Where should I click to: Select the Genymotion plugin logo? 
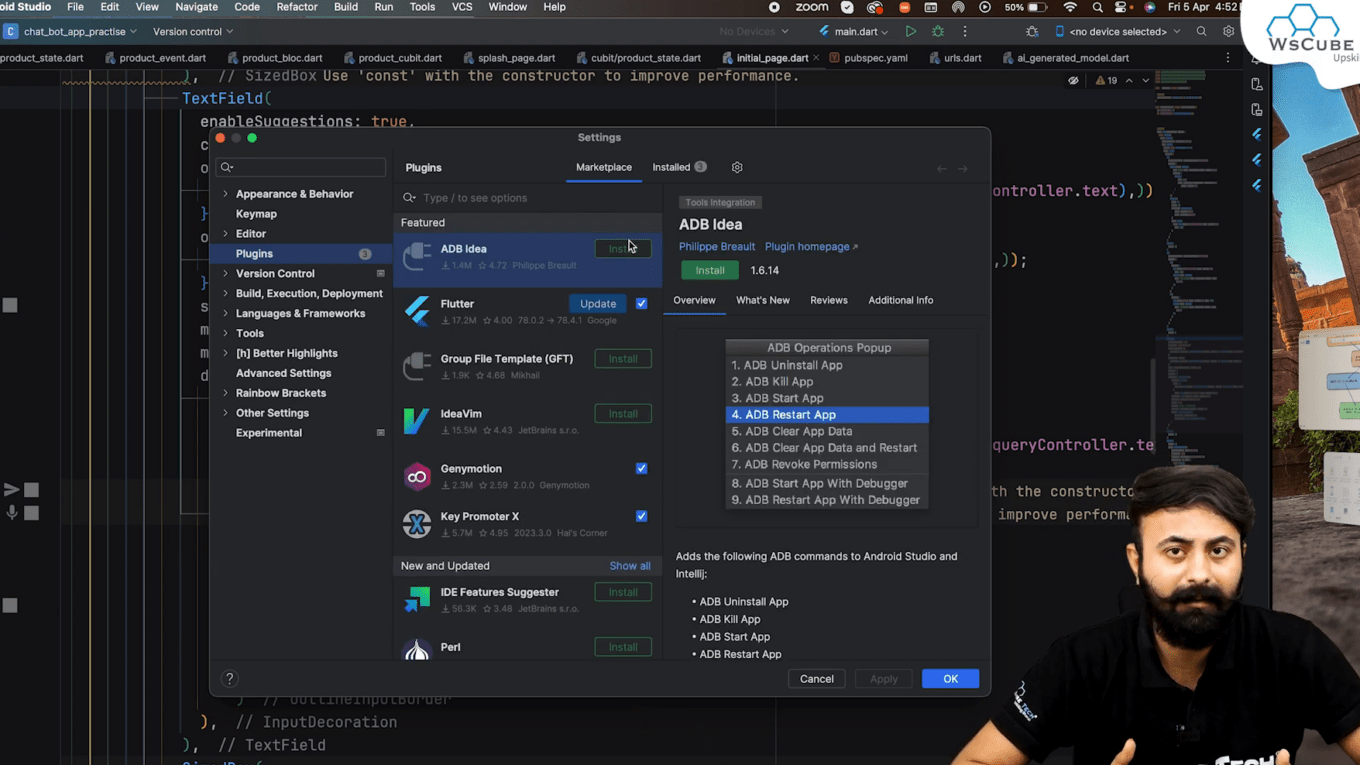point(417,476)
